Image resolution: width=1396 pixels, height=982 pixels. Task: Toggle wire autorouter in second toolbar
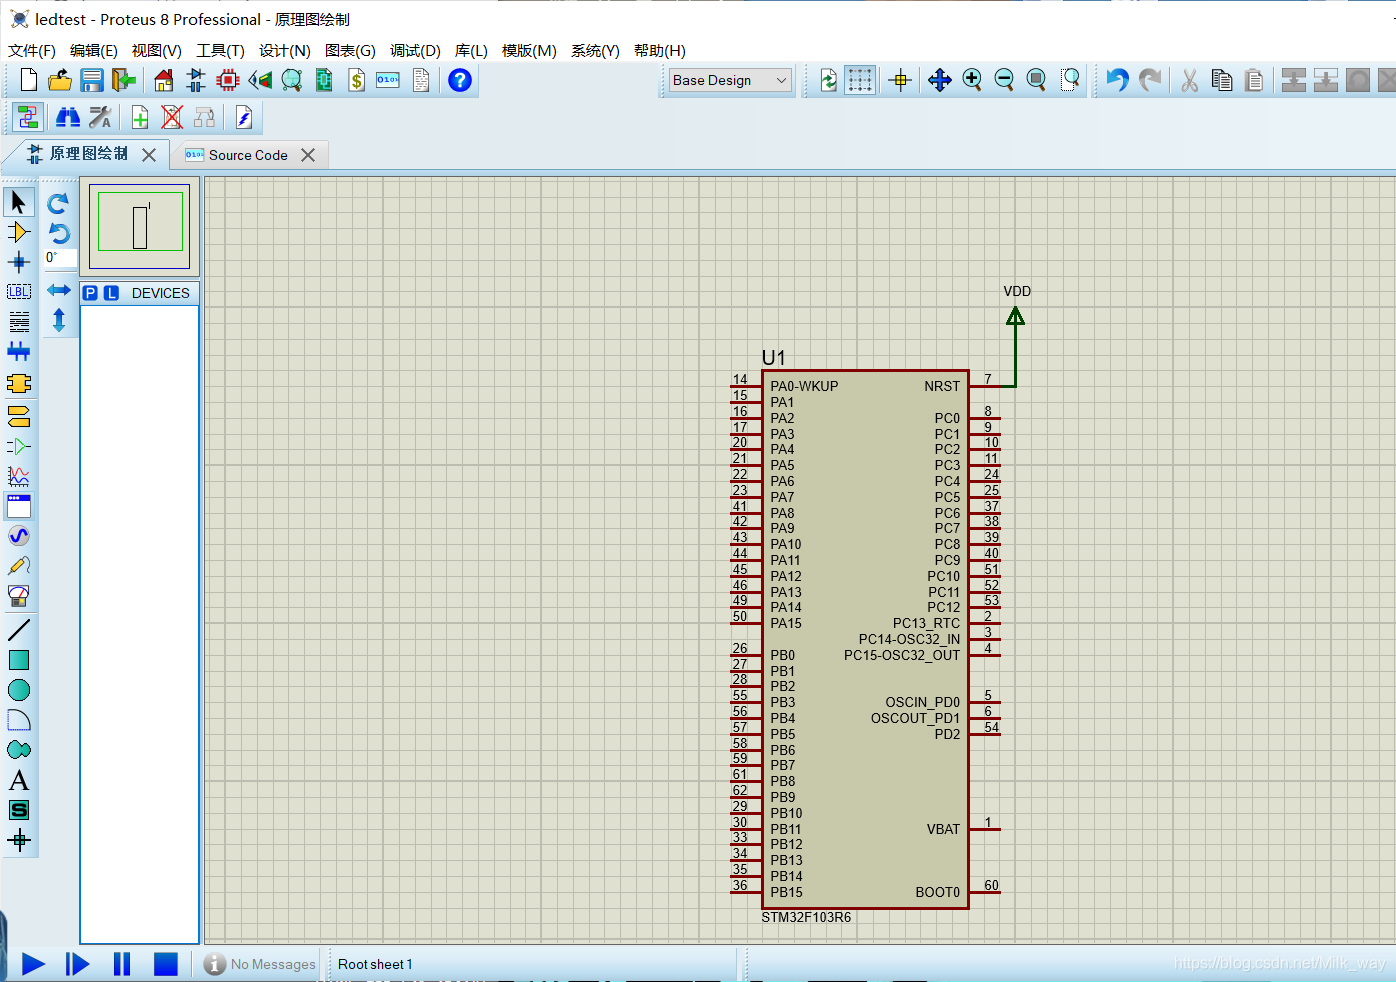click(28, 118)
